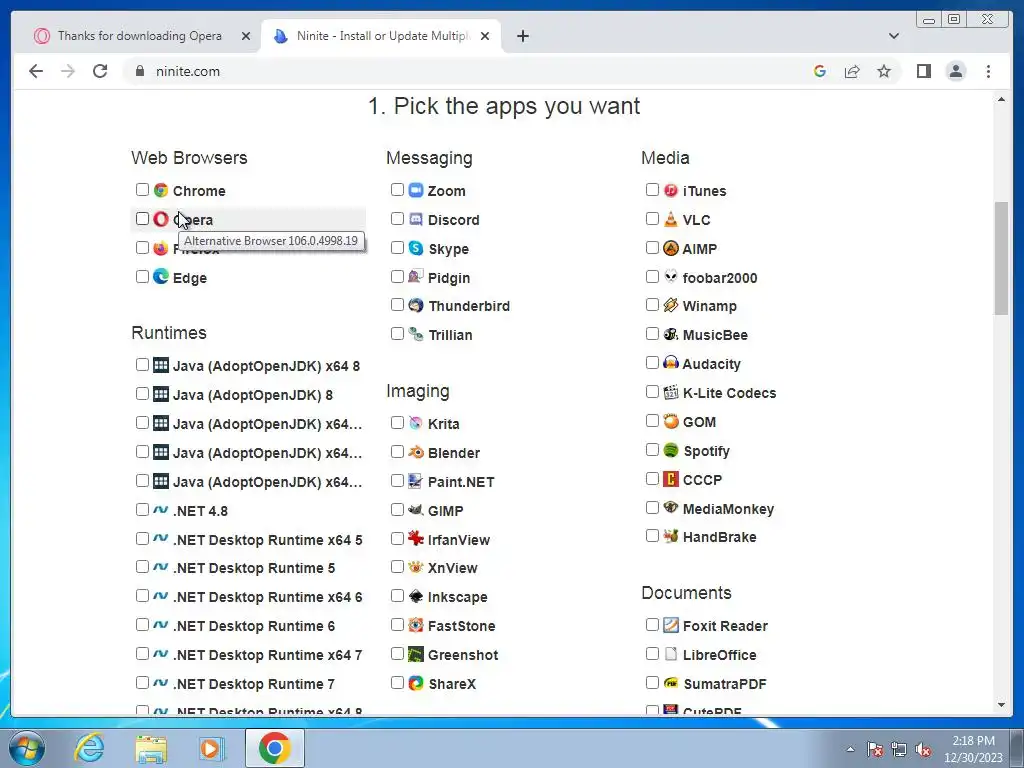Click the Blender icon
The height and width of the screenshot is (768, 1024).
[x=416, y=452]
